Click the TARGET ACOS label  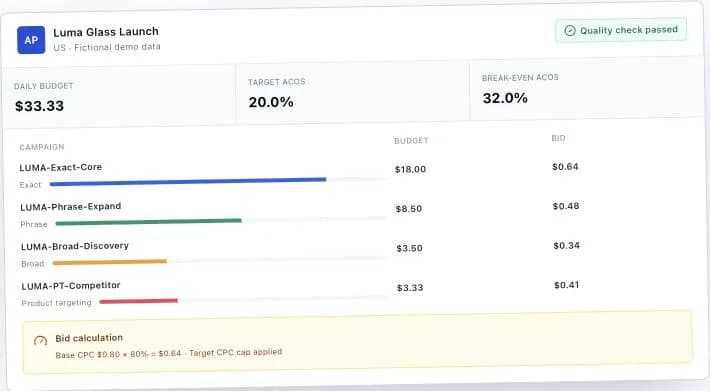pos(277,82)
